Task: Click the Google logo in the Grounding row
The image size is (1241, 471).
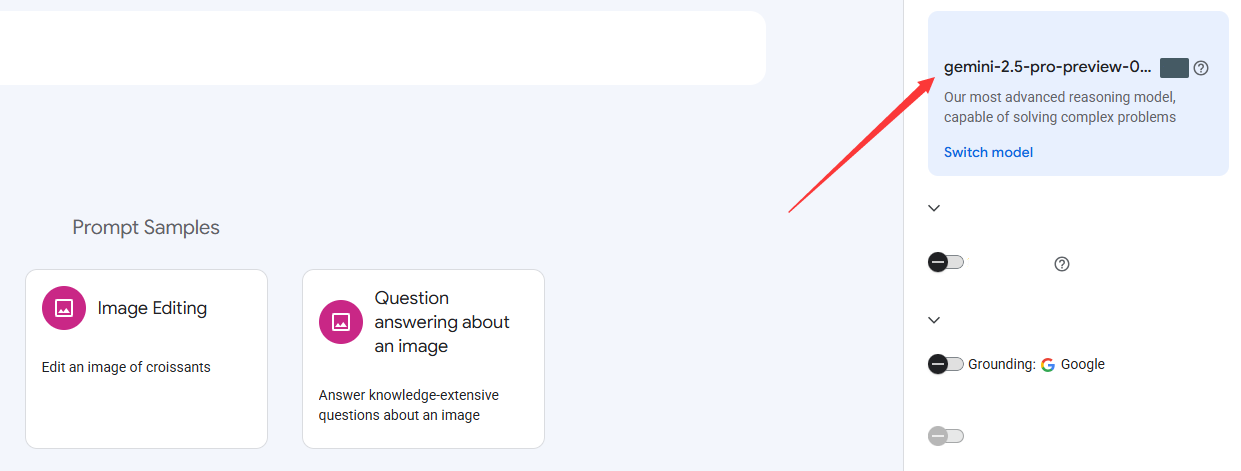Action: 1048,364
